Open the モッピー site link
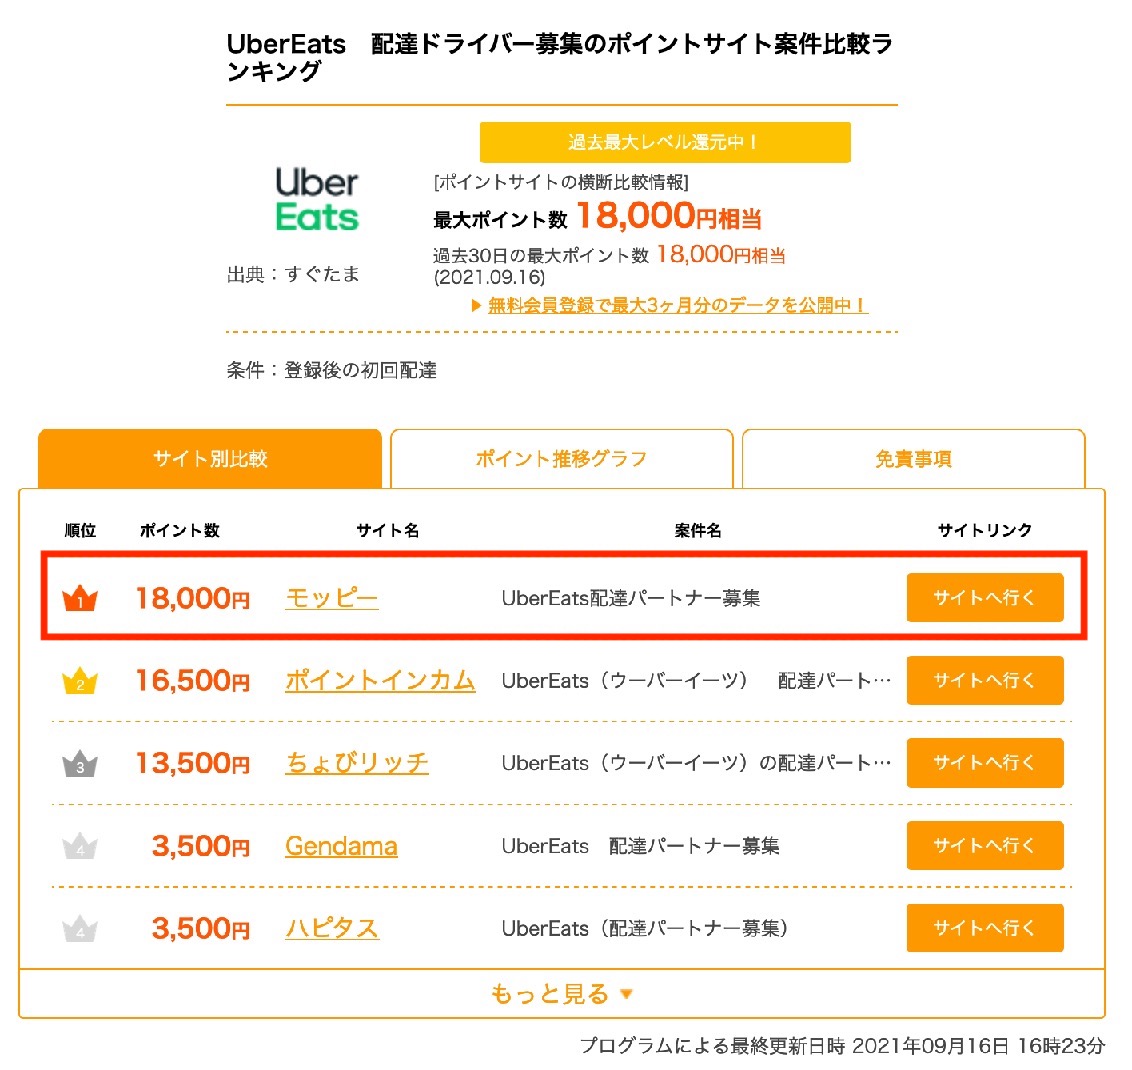The image size is (1132, 1070). (x=332, y=598)
